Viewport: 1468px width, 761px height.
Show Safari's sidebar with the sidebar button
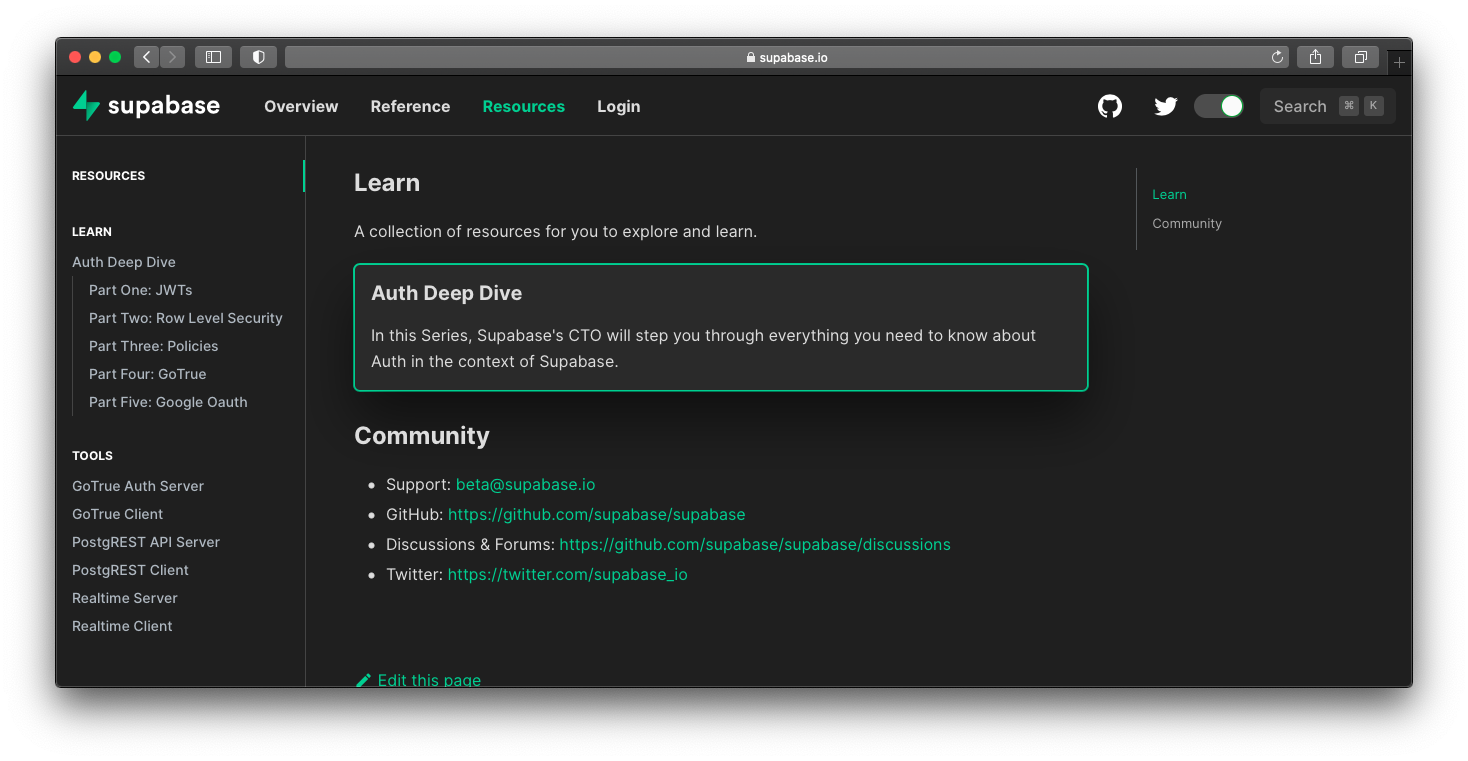pos(213,57)
